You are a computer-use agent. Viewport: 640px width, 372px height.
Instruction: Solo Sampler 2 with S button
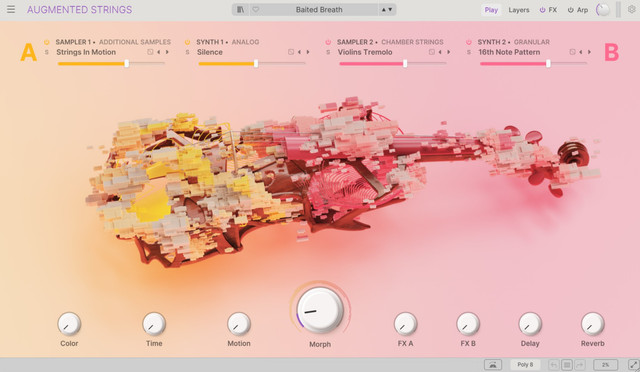pos(328,52)
